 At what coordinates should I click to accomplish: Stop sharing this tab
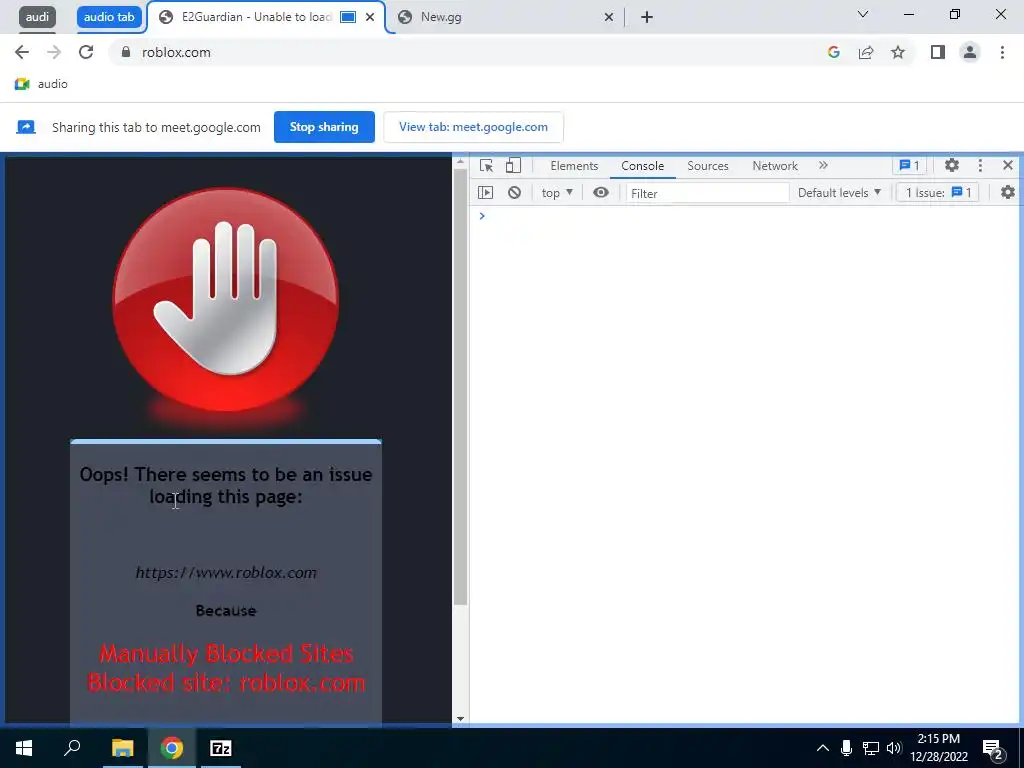pyautogui.click(x=324, y=127)
